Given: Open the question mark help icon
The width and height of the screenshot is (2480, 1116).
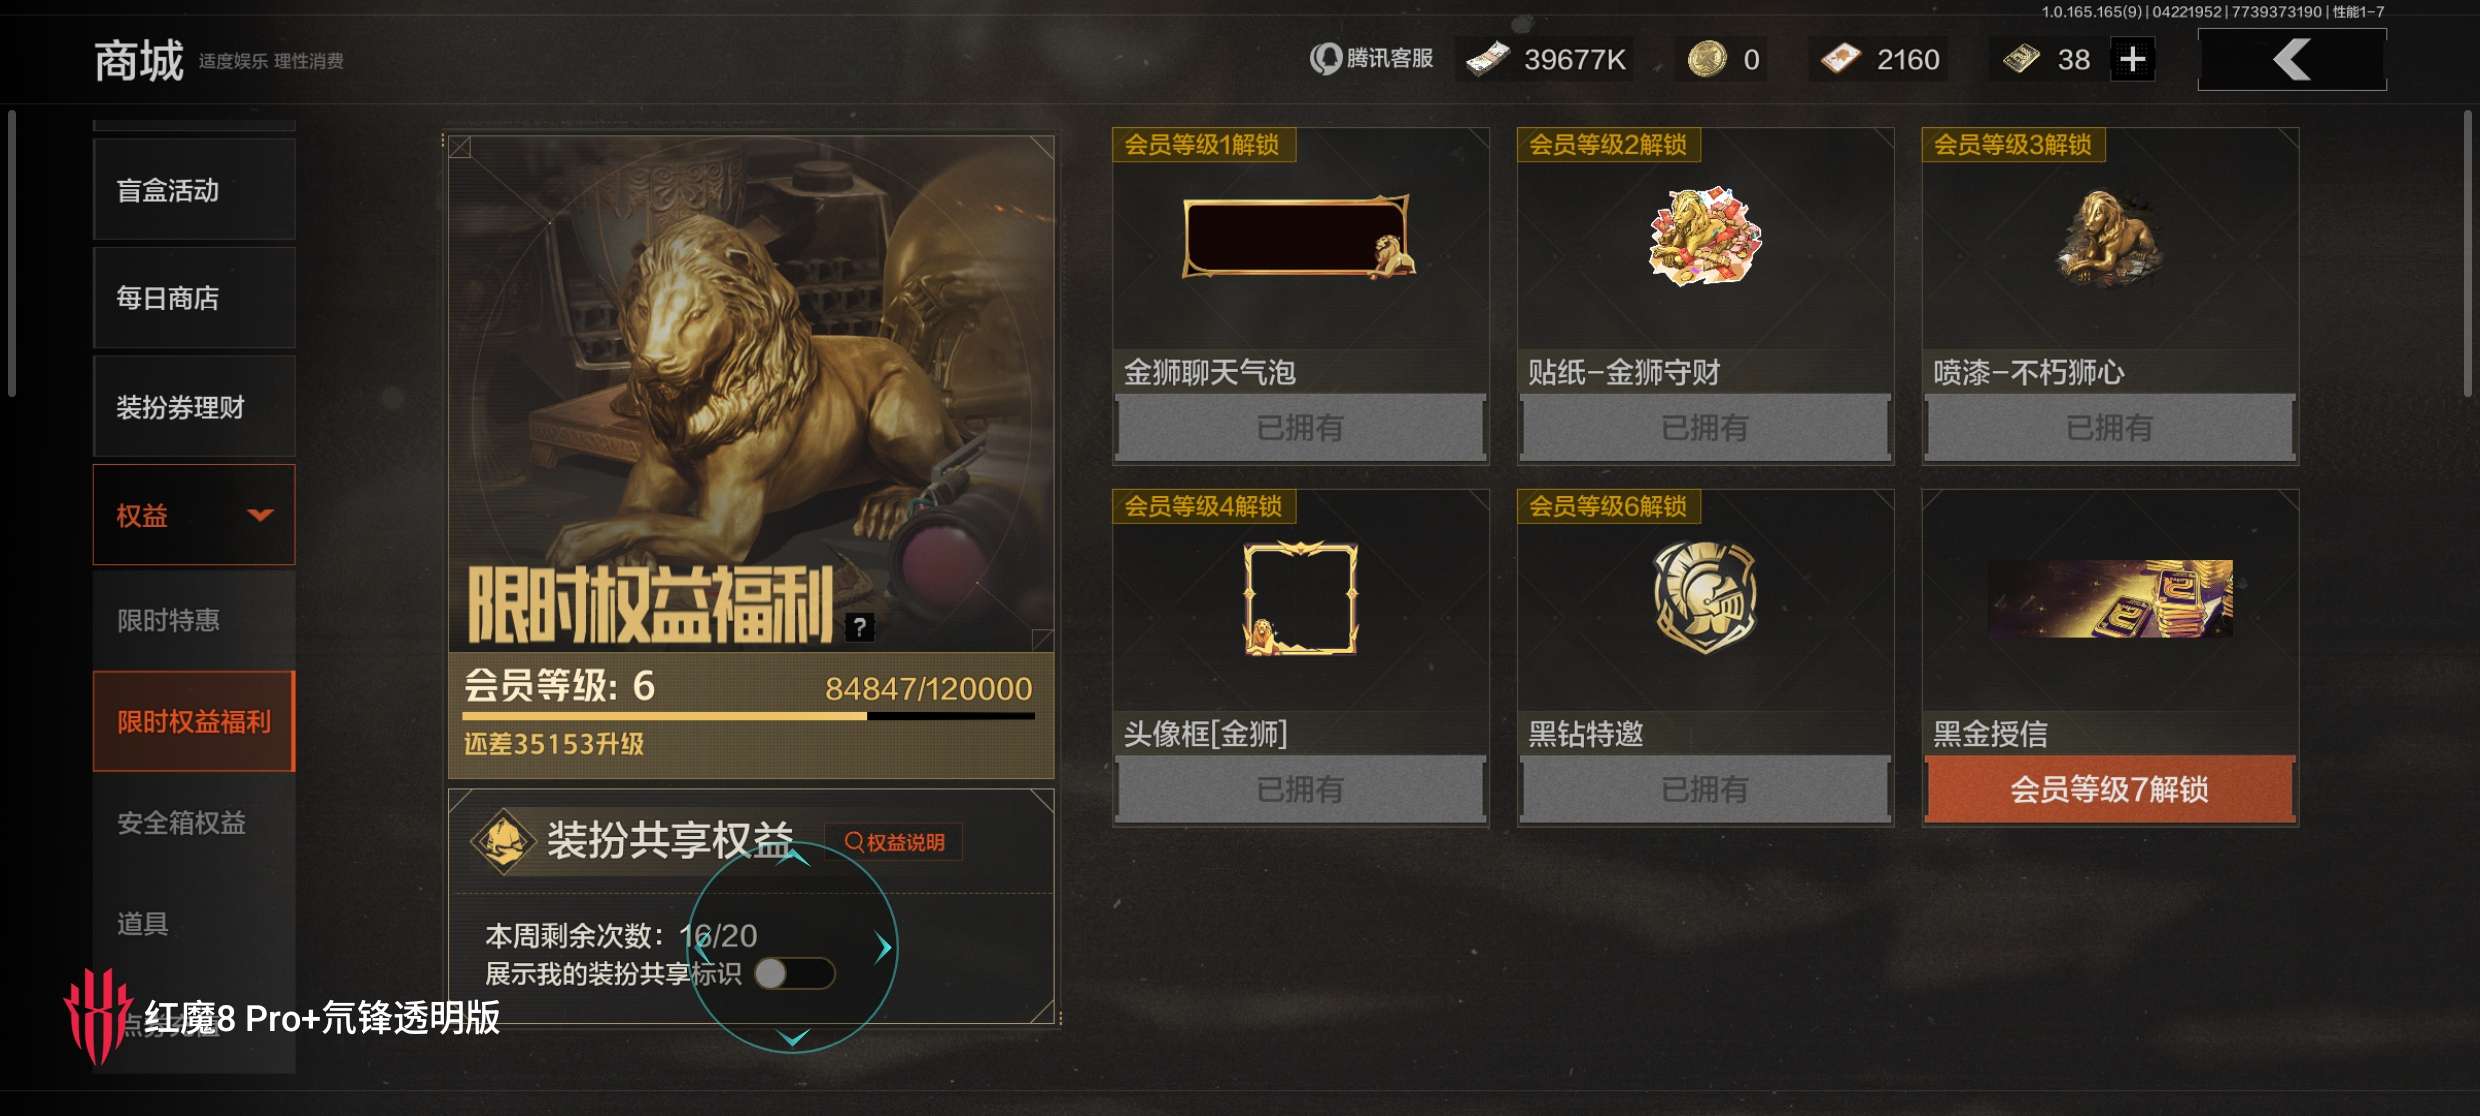Looking at the screenshot, I should (x=860, y=627).
